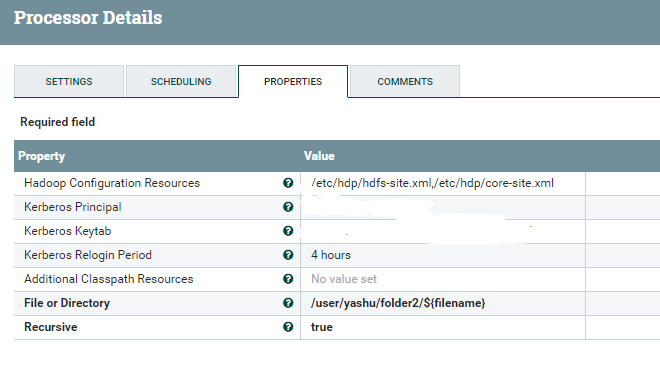Show help icon for Kerberos Principal

[288, 207]
